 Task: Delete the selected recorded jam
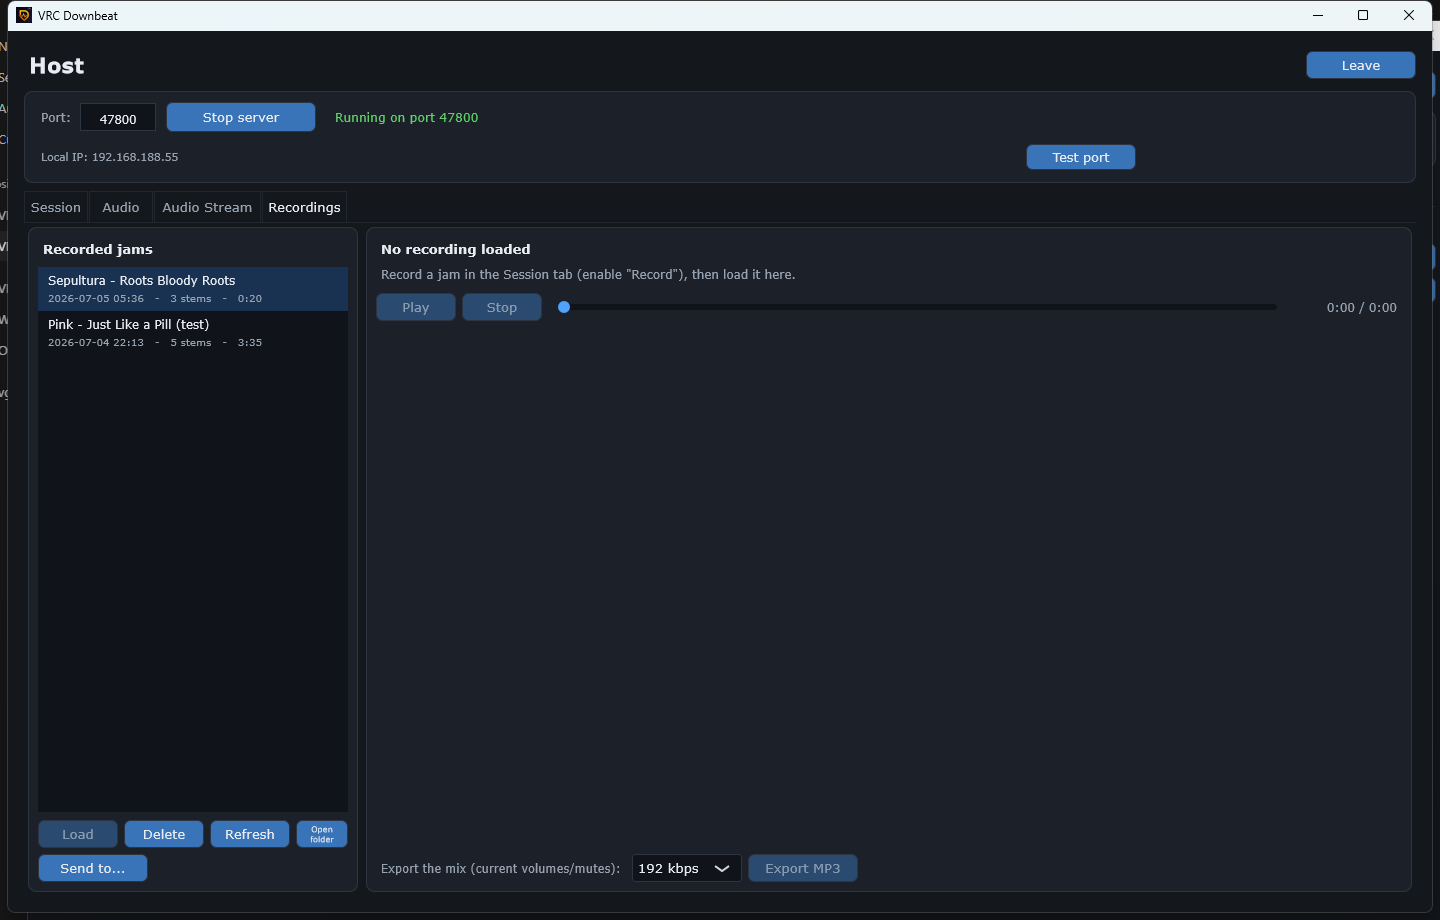[x=164, y=834]
